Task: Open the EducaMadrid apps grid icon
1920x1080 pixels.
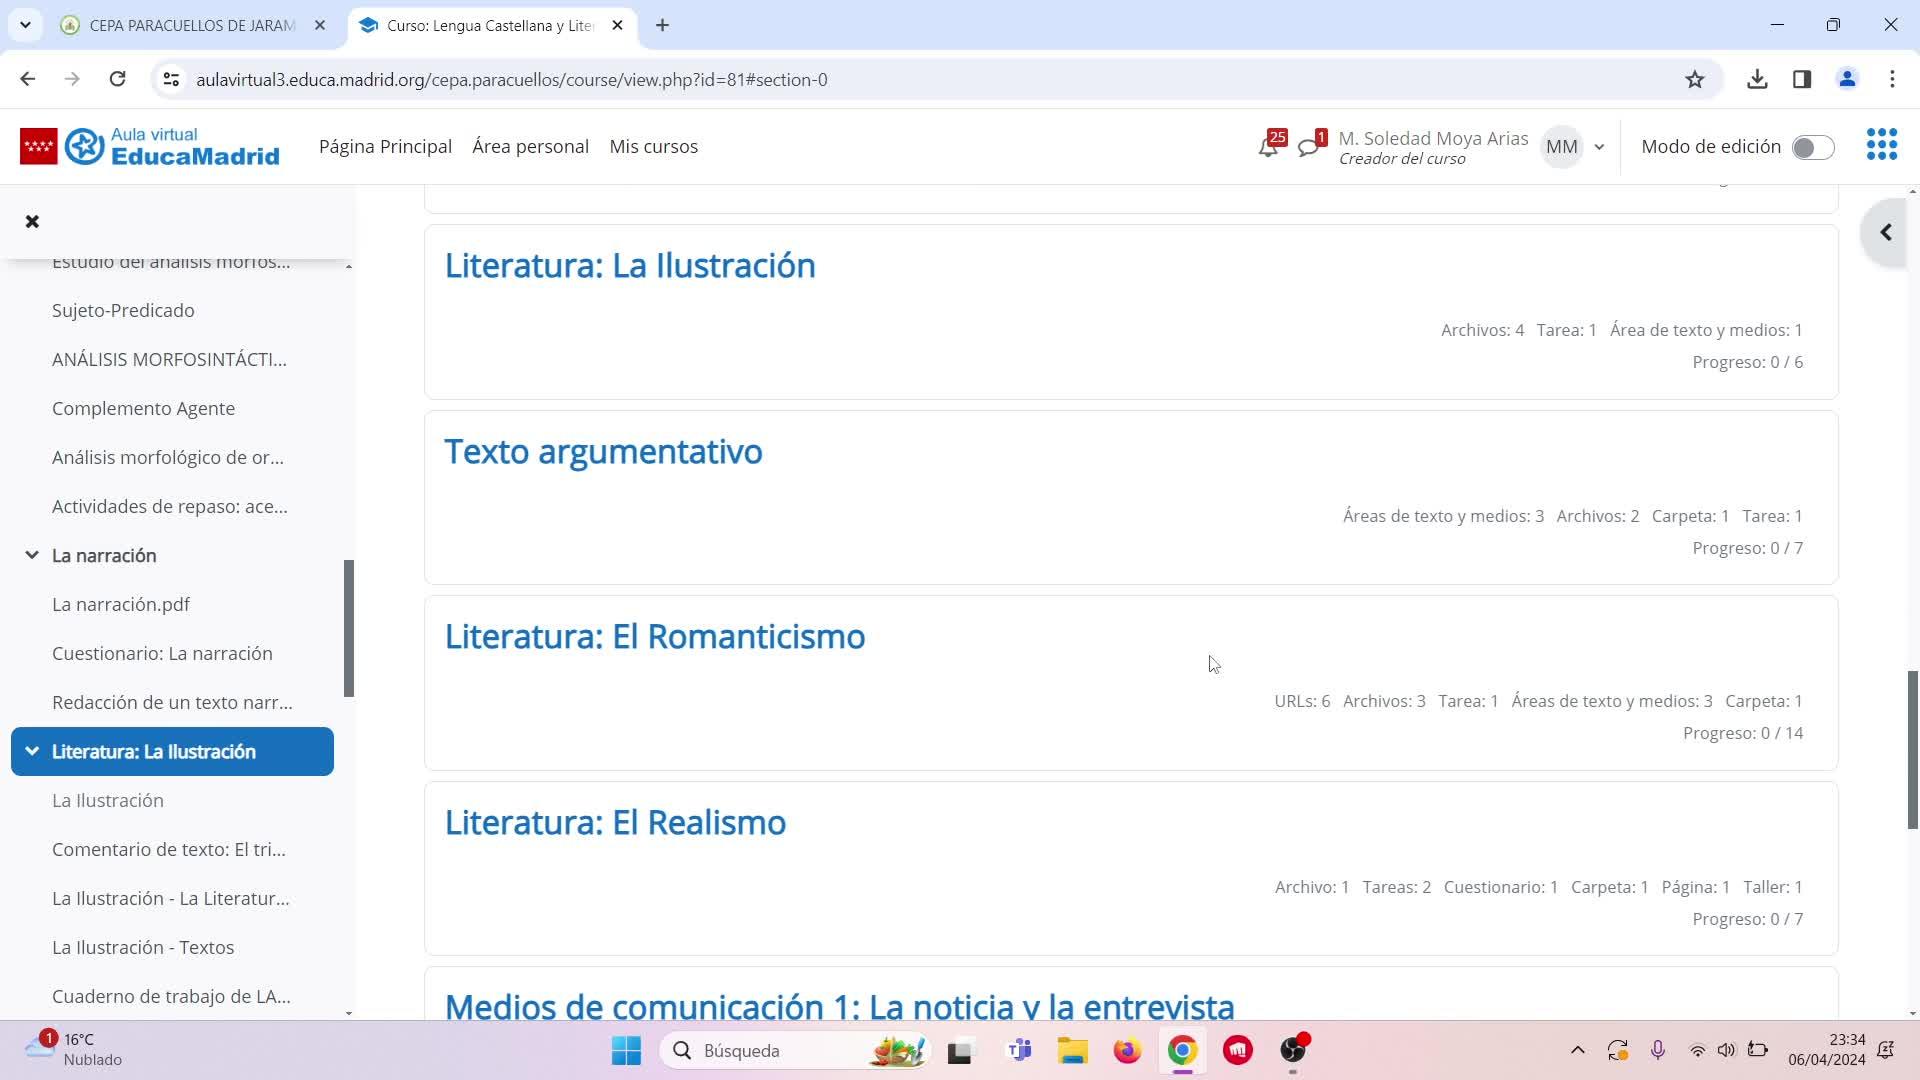Action: (x=1881, y=145)
